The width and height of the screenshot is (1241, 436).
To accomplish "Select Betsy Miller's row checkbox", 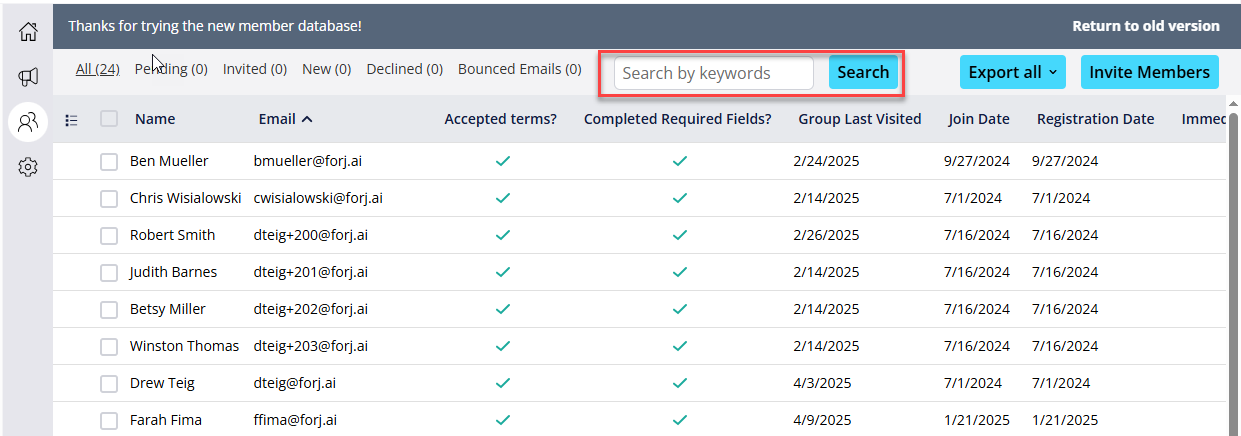I will (109, 309).
